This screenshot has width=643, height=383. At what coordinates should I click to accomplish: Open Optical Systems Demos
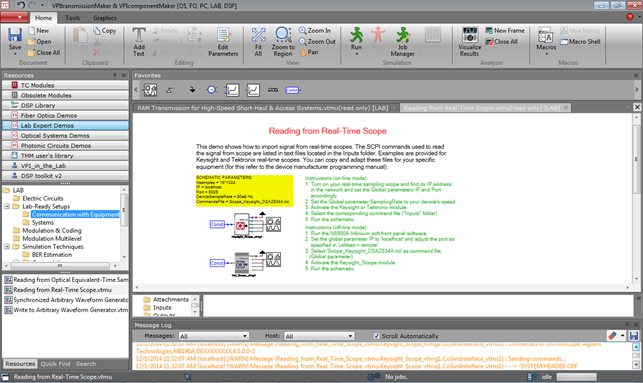click(65, 136)
